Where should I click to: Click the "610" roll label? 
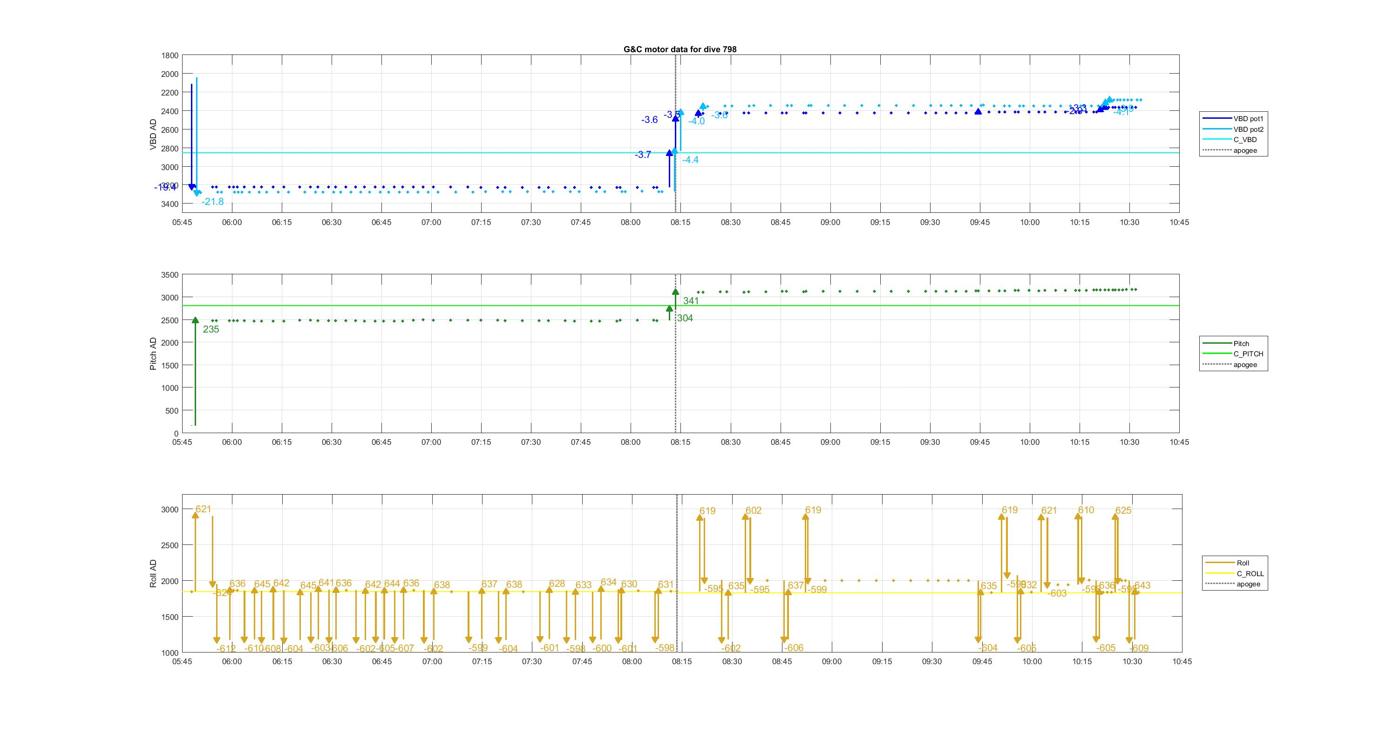tap(1086, 510)
